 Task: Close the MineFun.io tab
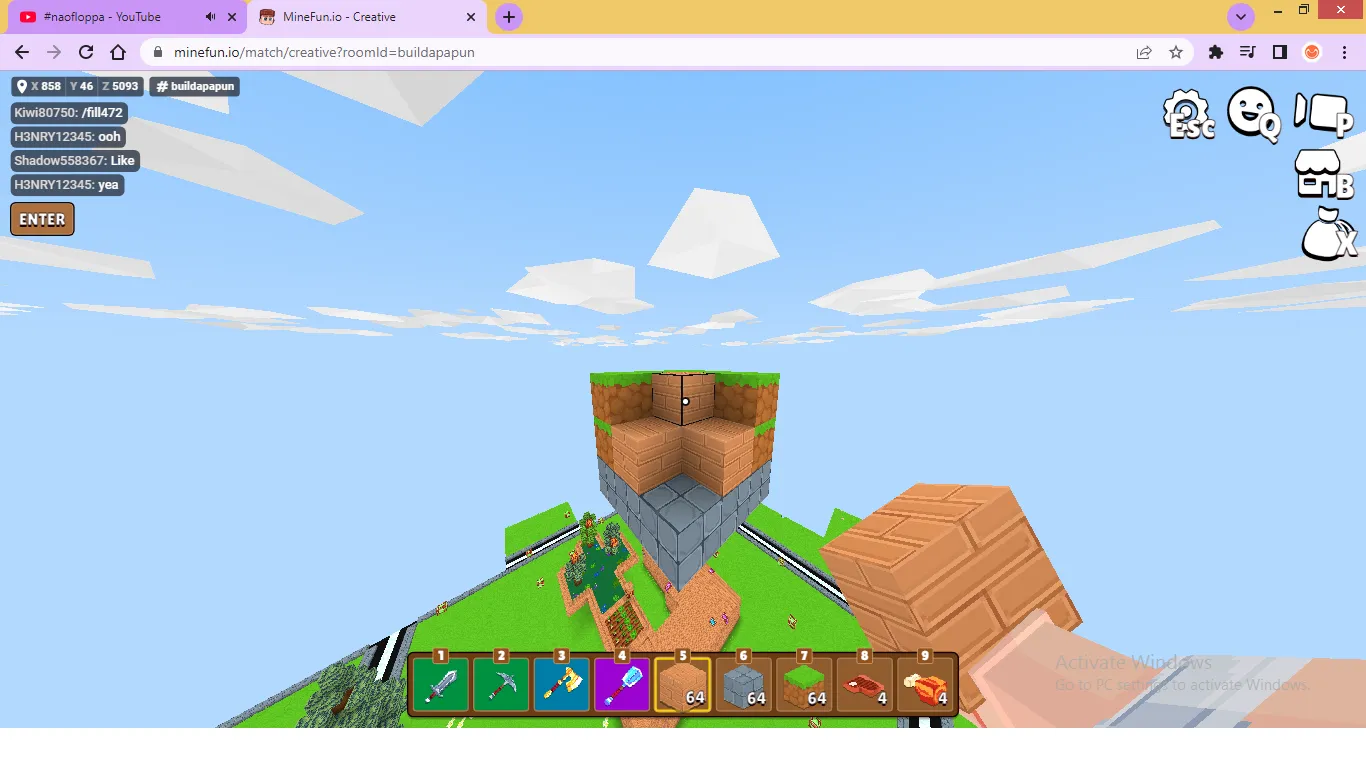click(470, 17)
